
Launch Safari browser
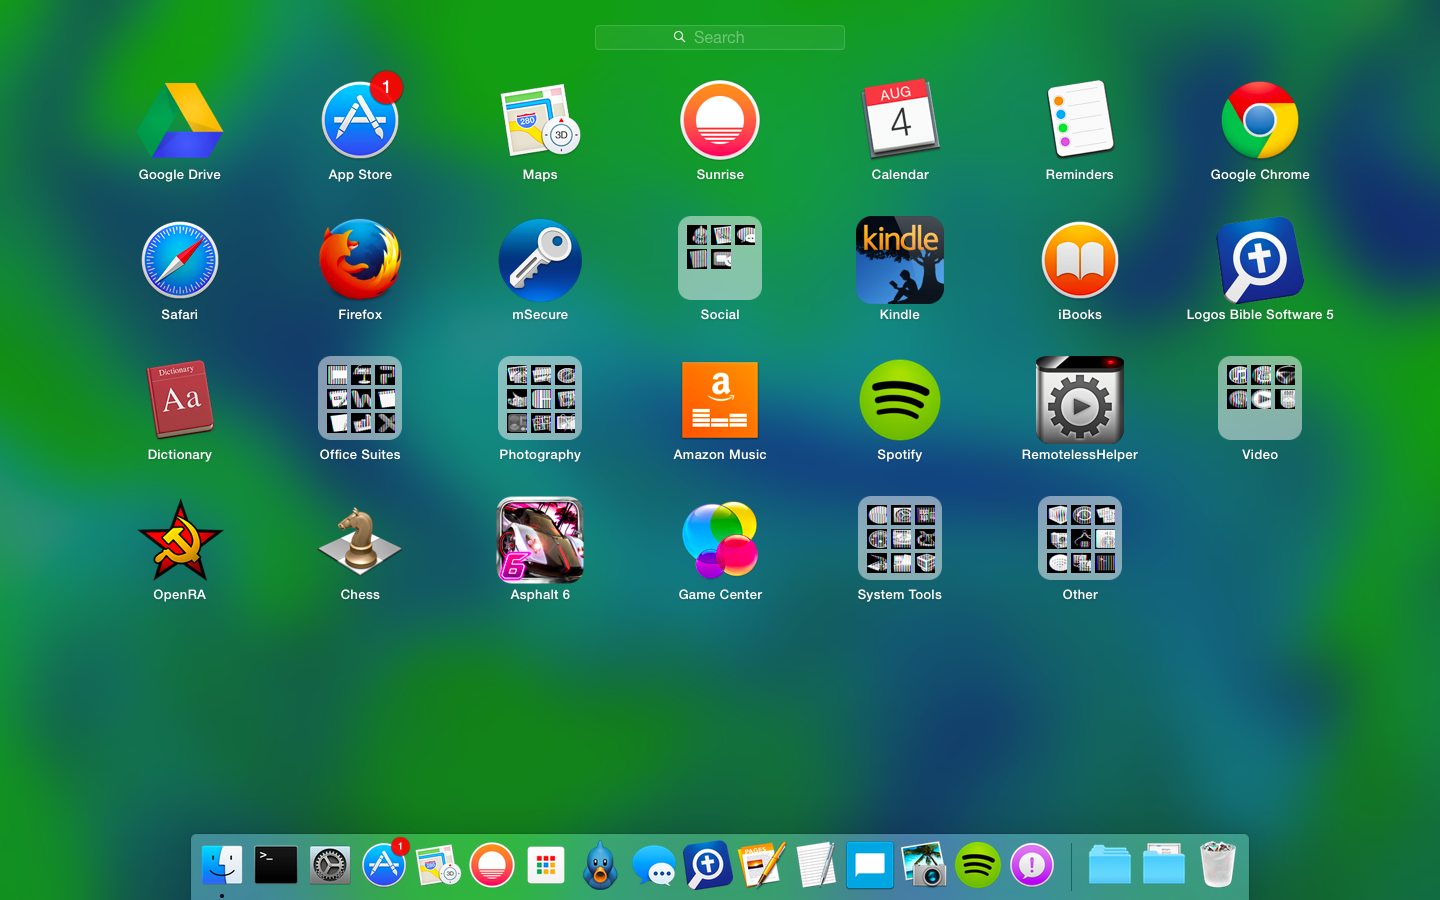(180, 260)
